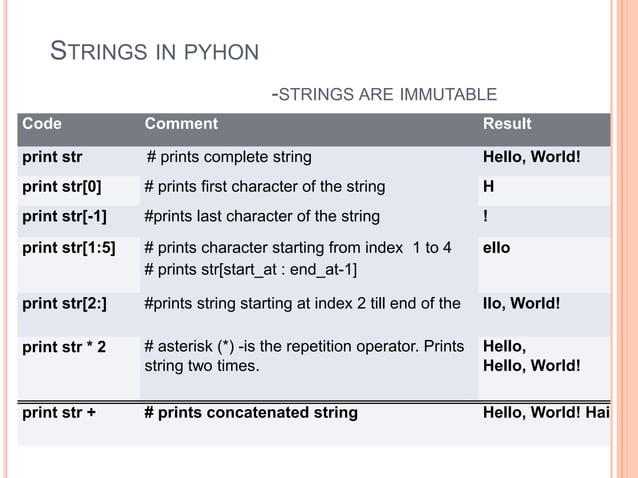Click the 'prints last character' comment text
This screenshot has height=478, width=638.
(262, 216)
